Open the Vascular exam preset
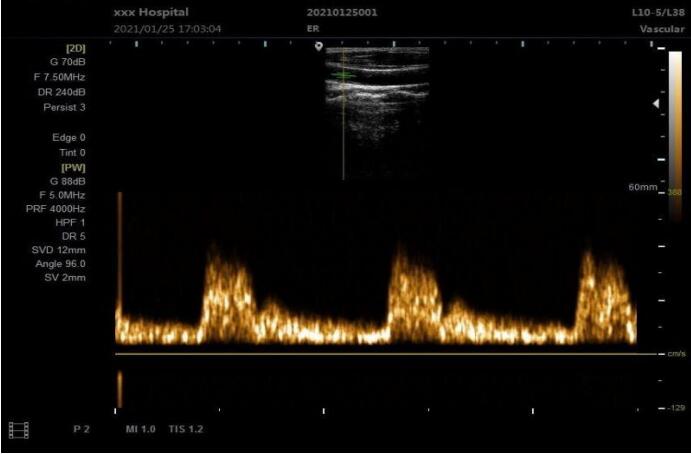691x454 pixels. [x=661, y=29]
